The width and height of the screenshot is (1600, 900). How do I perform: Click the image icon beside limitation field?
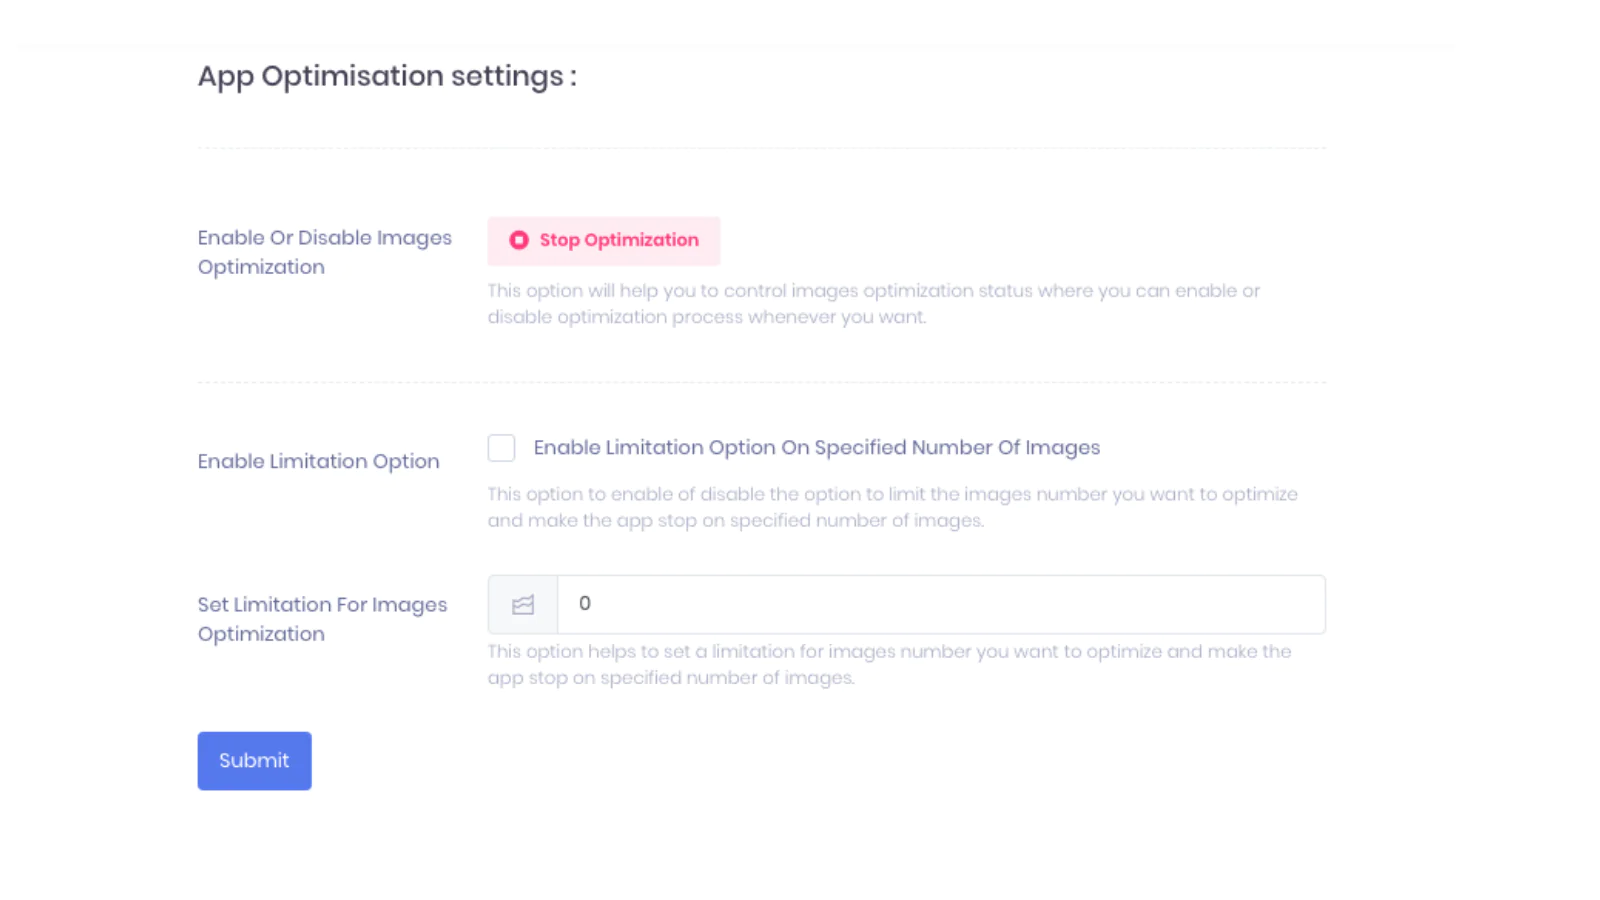(523, 605)
